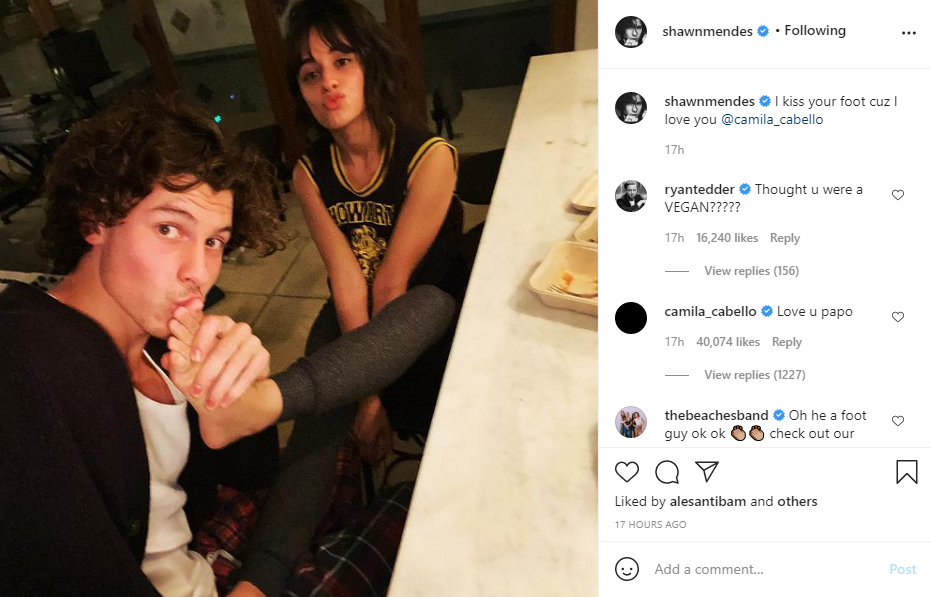Open the comment speech bubble icon
This screenshot has width=931, height=597.
pos(667,472)
